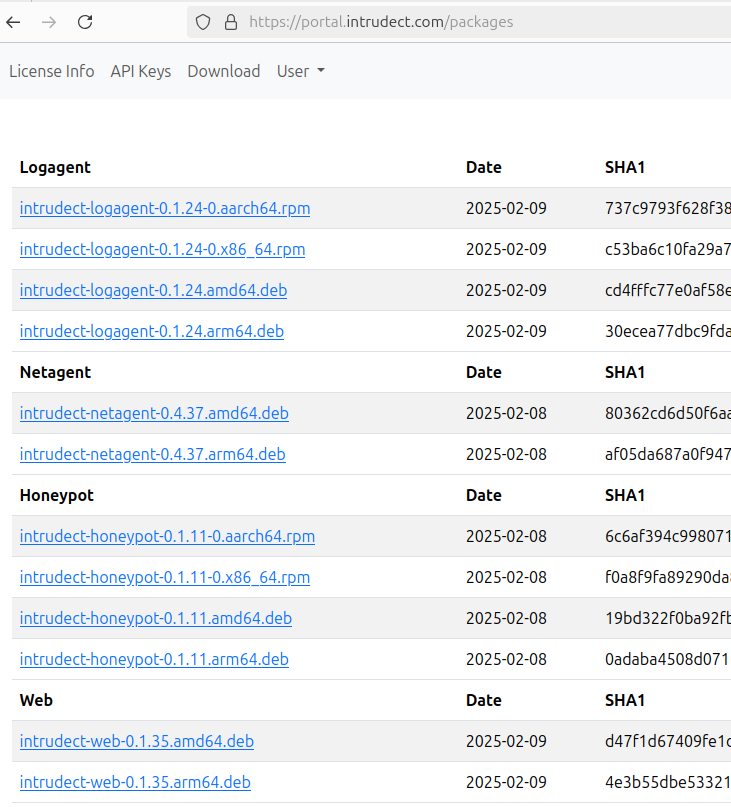Expand the User dropdown menu
This screenshot has width=731, height=810.
[x=301, y=71]
